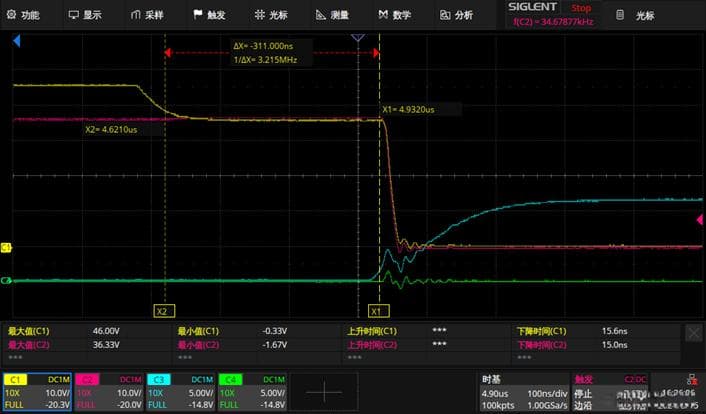Click the crosshair icon beside 光标
The height and width of the screenshot is (414, 706).
(259, 15)
